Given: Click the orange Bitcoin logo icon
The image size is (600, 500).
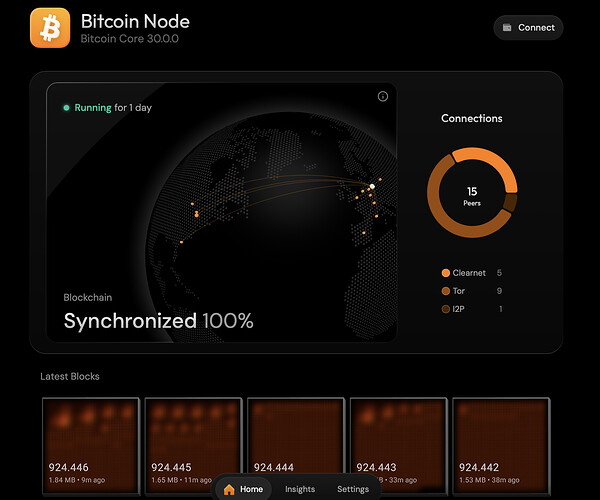Looking at the screenshot, I should click(x=50, y=28).
